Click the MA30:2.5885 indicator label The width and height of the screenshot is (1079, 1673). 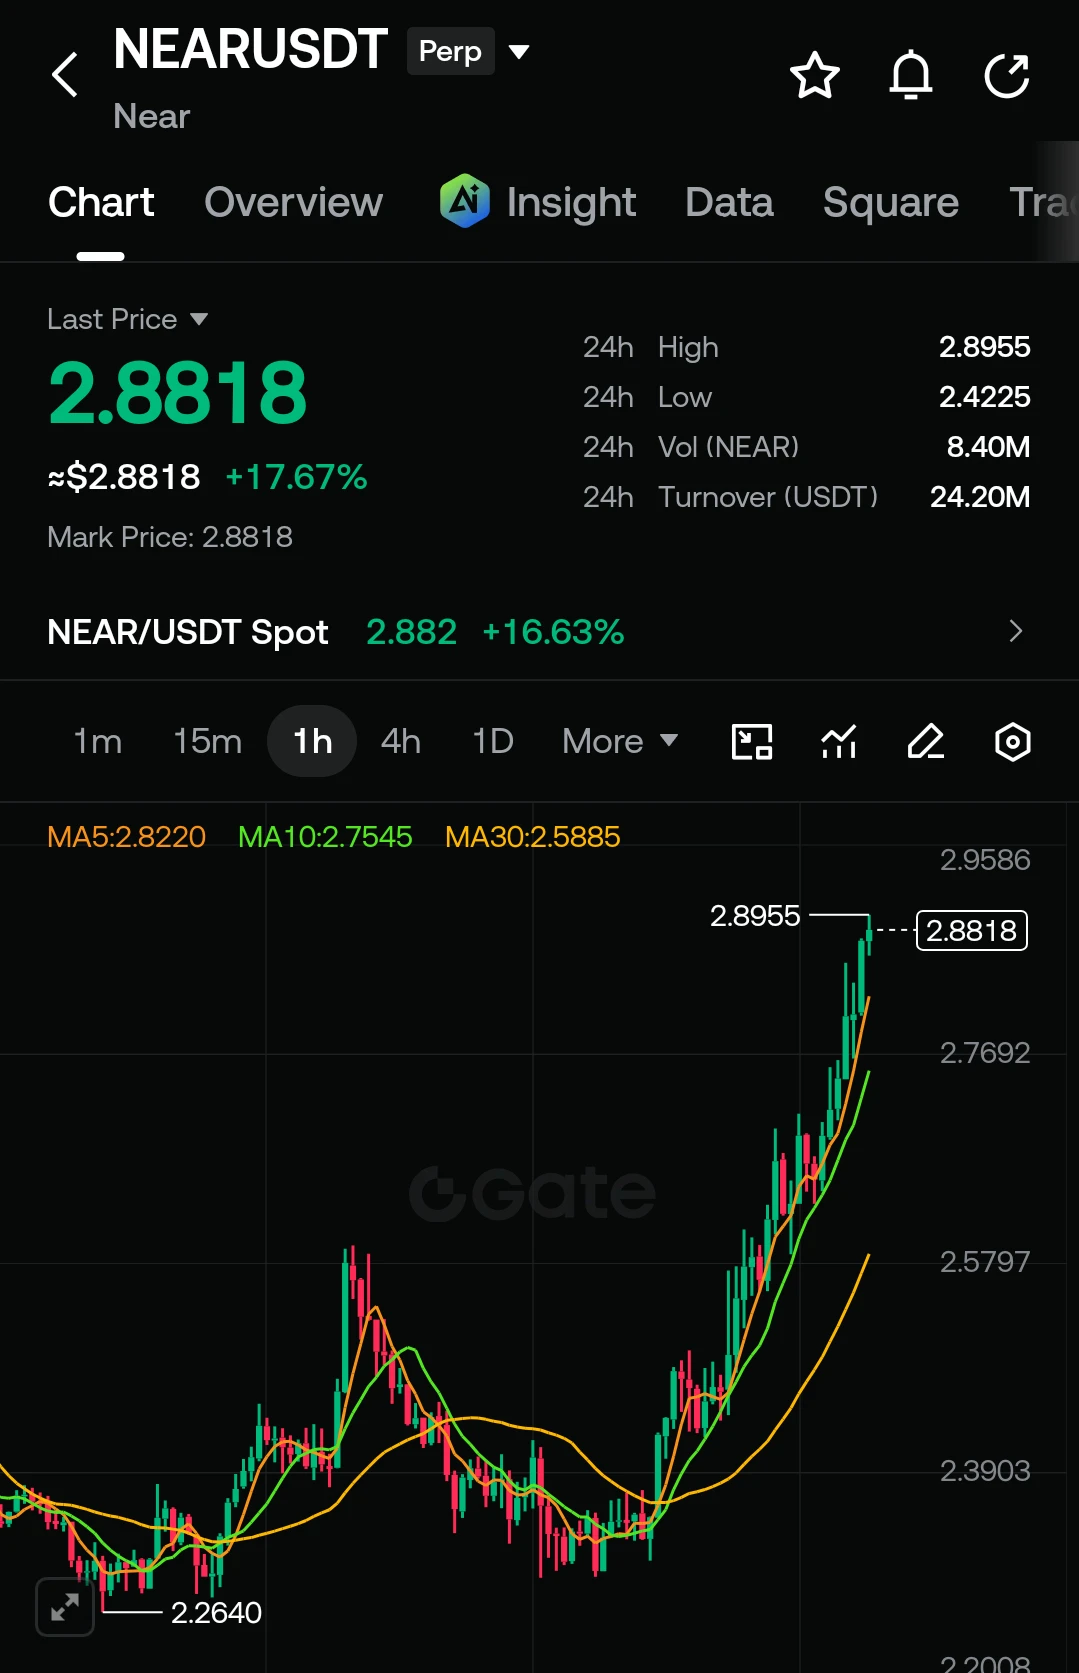[533, 836]
